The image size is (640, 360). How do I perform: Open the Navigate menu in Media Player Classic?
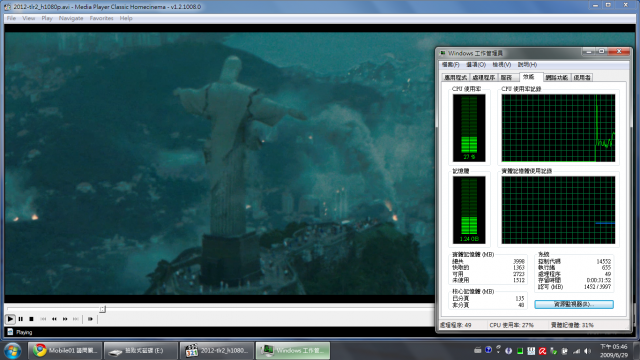71,18
